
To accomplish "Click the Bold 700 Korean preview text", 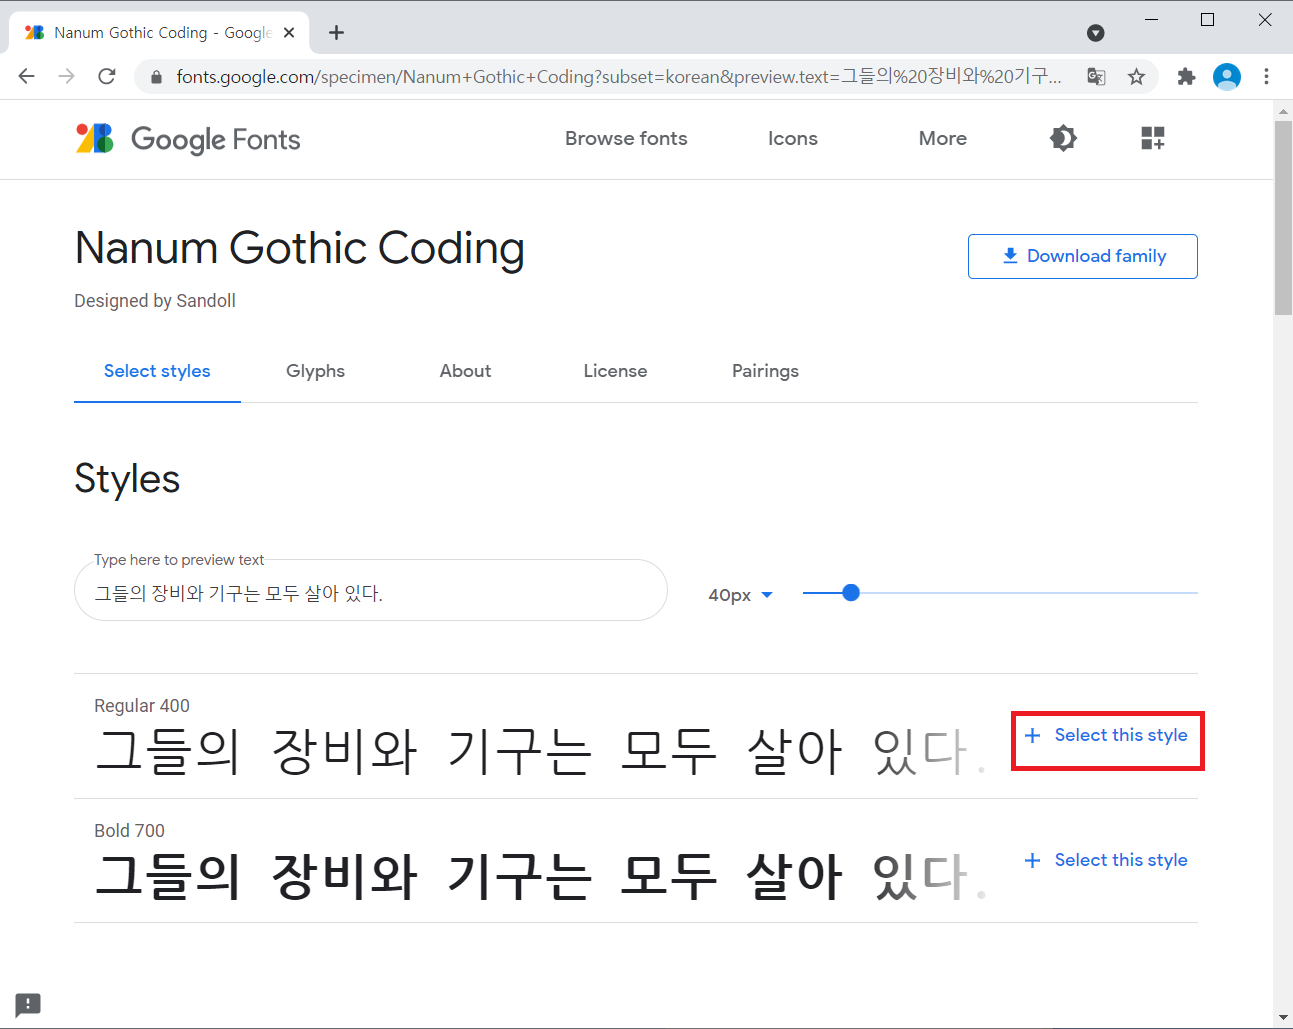I will [x=540, y=876].
